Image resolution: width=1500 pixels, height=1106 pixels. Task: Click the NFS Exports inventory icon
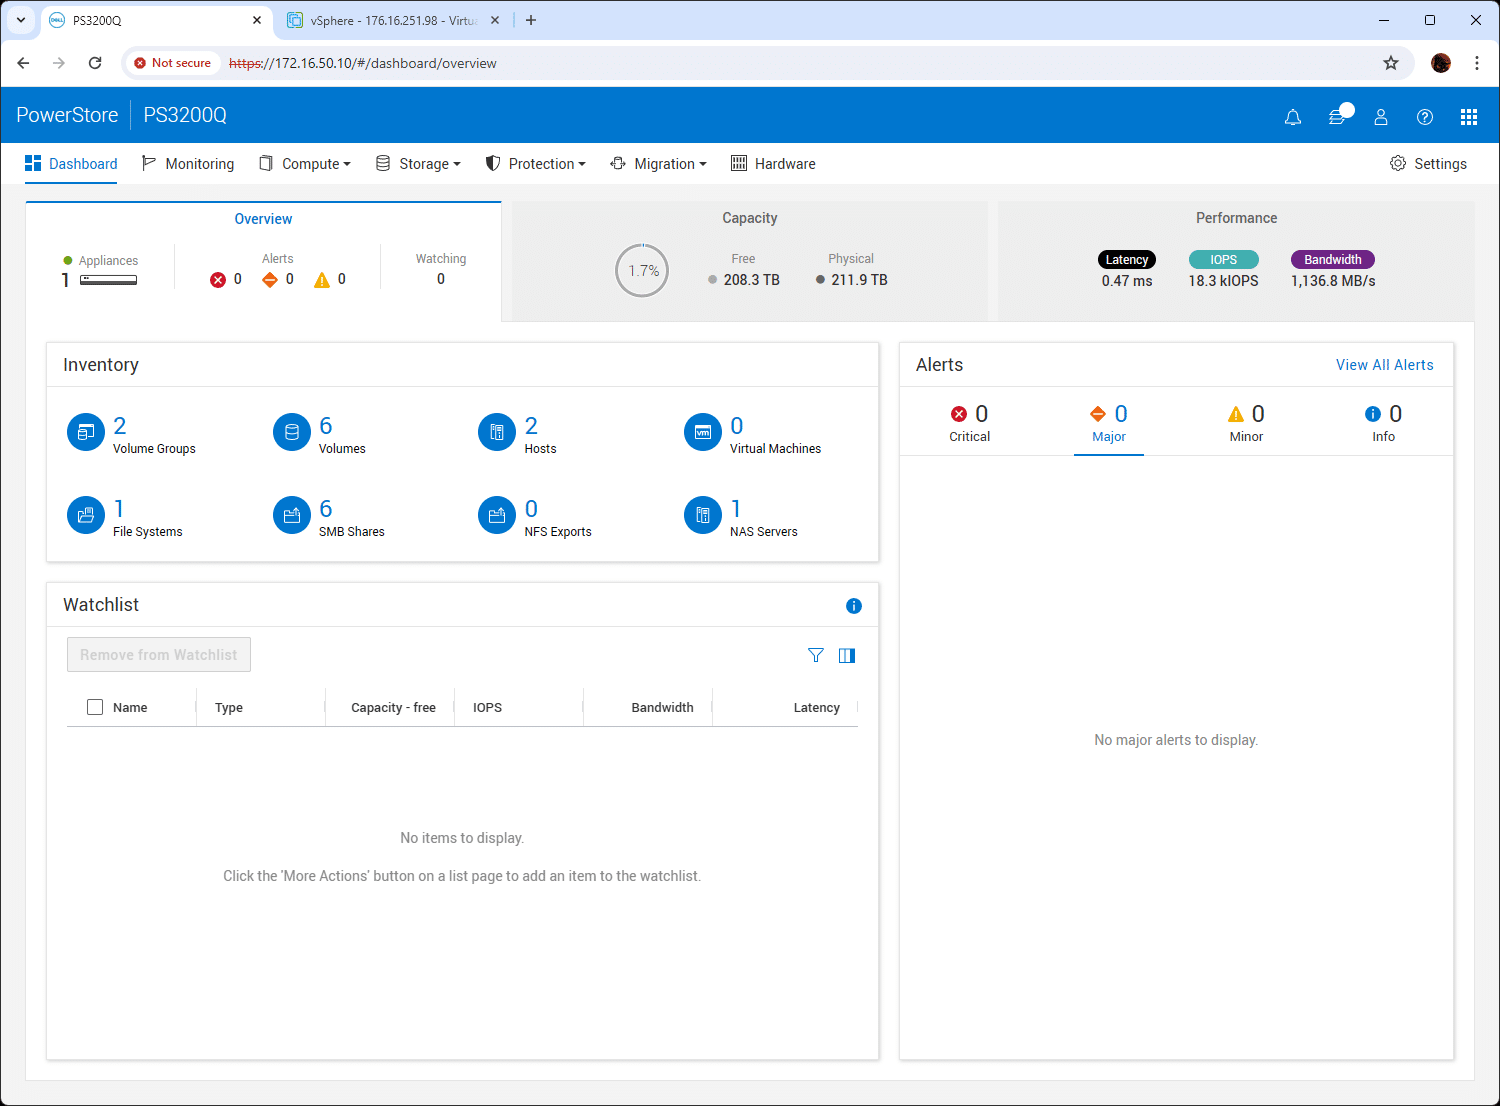(497, 516)
